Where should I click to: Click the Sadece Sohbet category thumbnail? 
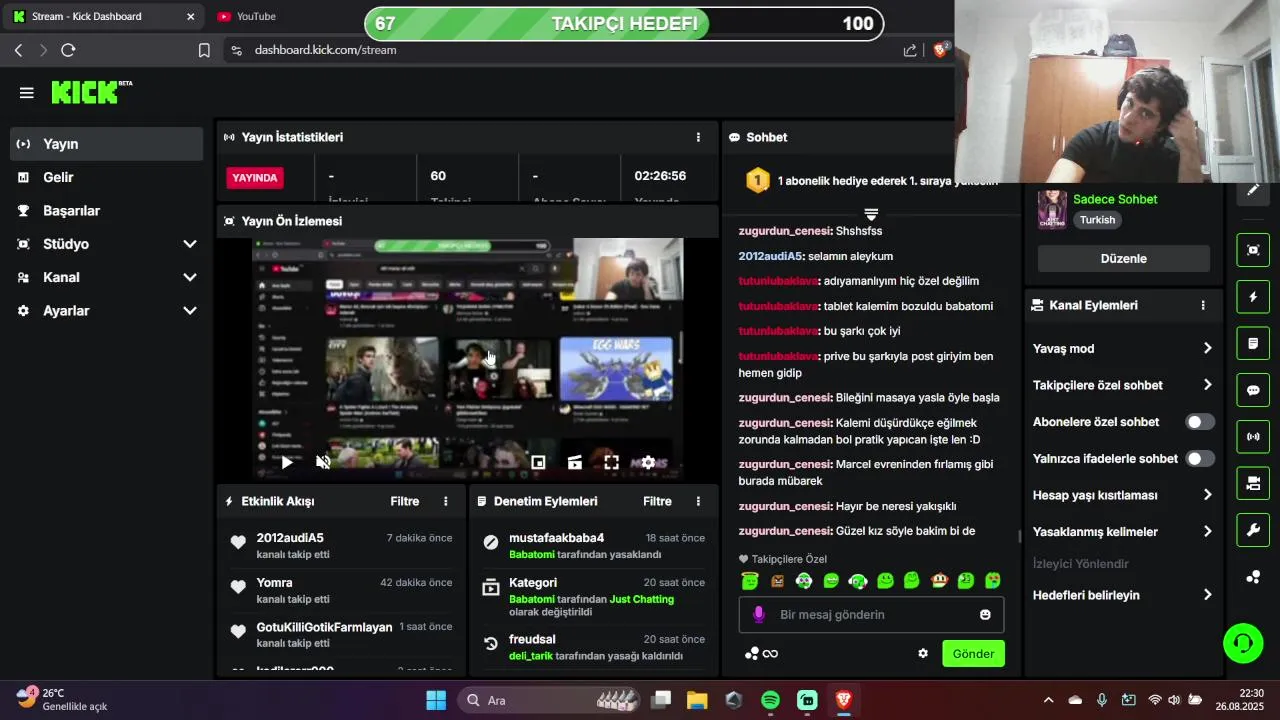(1052, 210)
